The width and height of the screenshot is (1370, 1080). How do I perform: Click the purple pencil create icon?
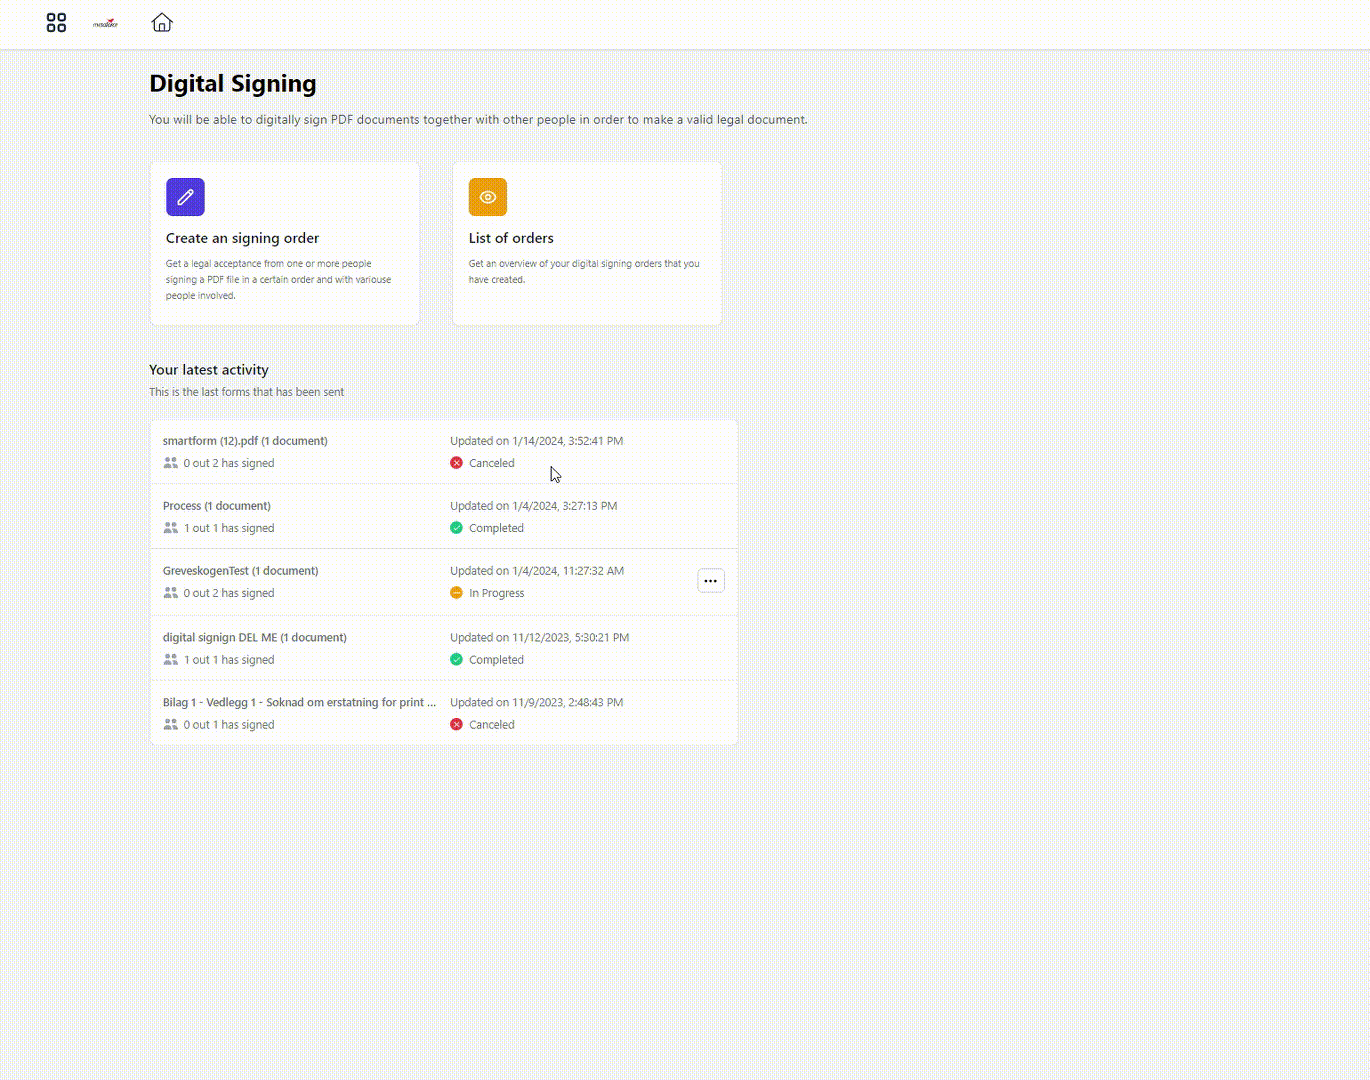click(x=185, y=197)
